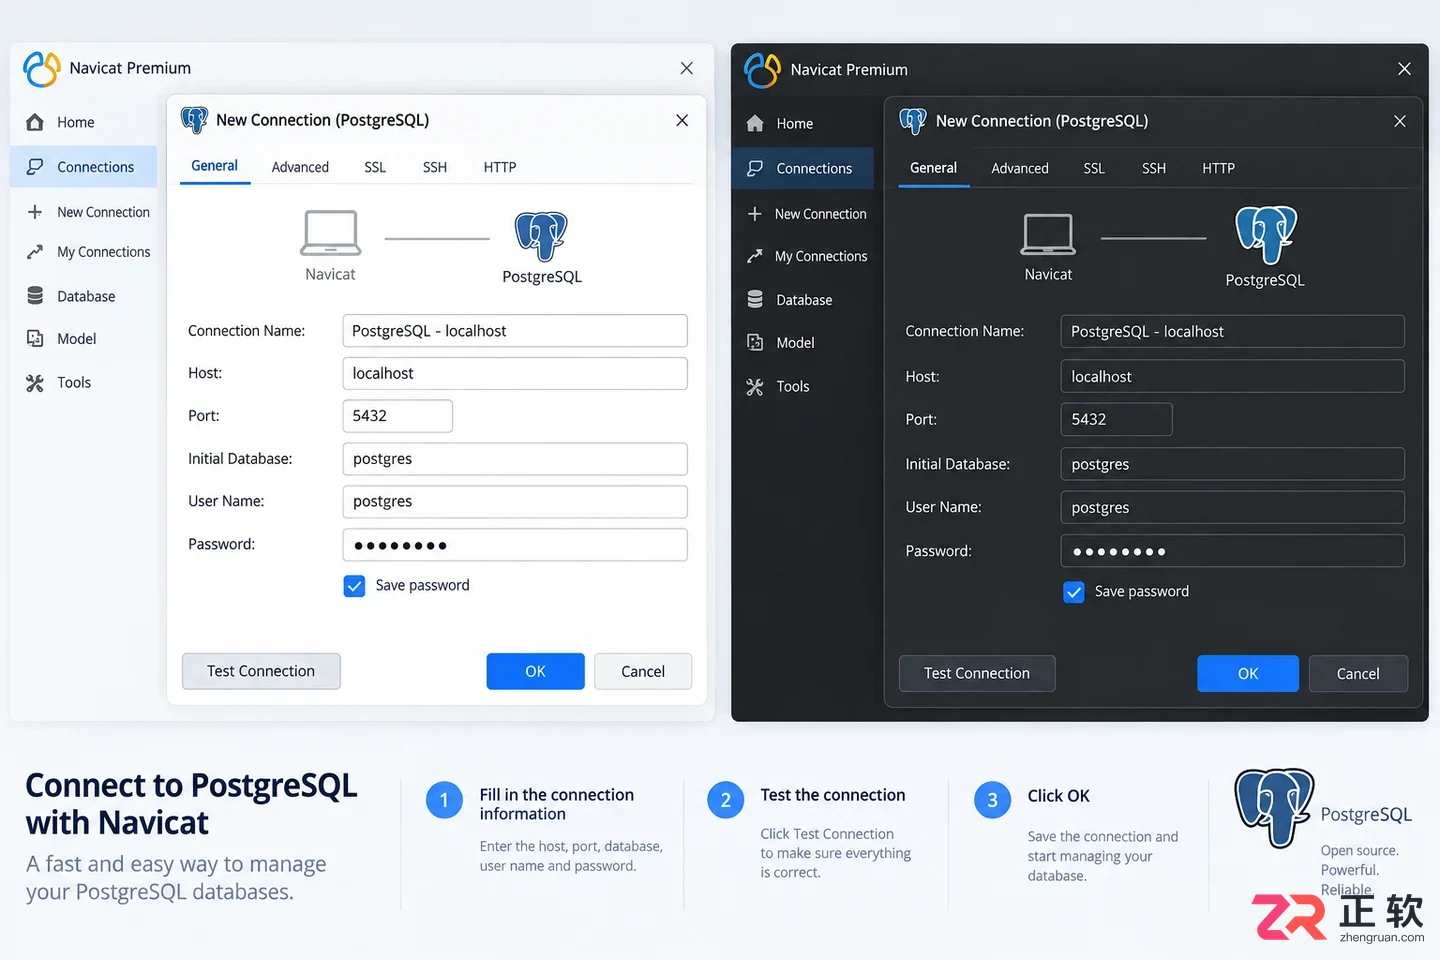The height and width of the screenshot is (960, 1440).
Task: Toggle Save password checkbox in light dialog
Action: point(354,586)
